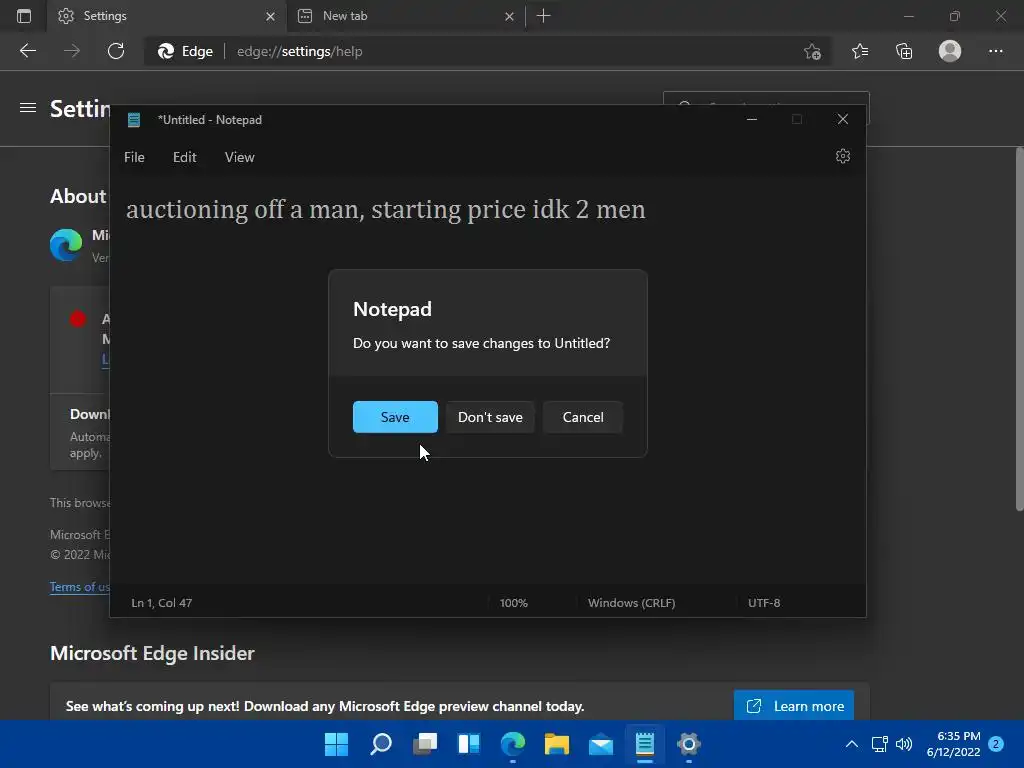Close the Settings tab in Edge
The width and height of the screenshot is (1024, 768).
(x=270, y=16)
